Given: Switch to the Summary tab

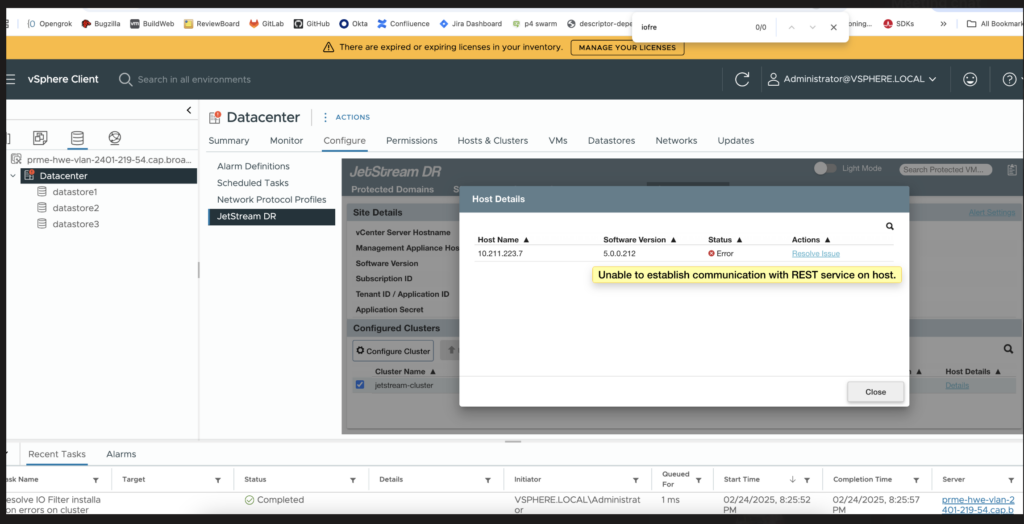Looking at the screenshot, I should [x=229, y=140].
